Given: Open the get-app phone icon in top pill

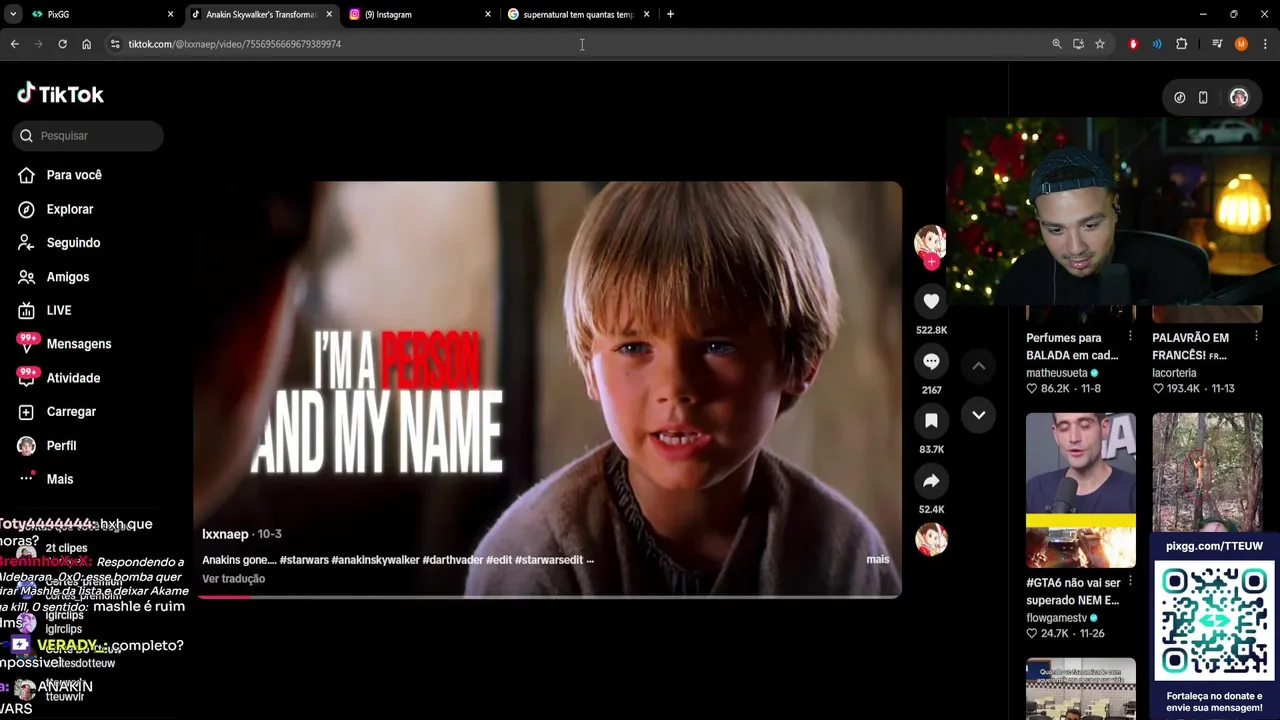Looking at the screenshot, I should point(1203,97).
